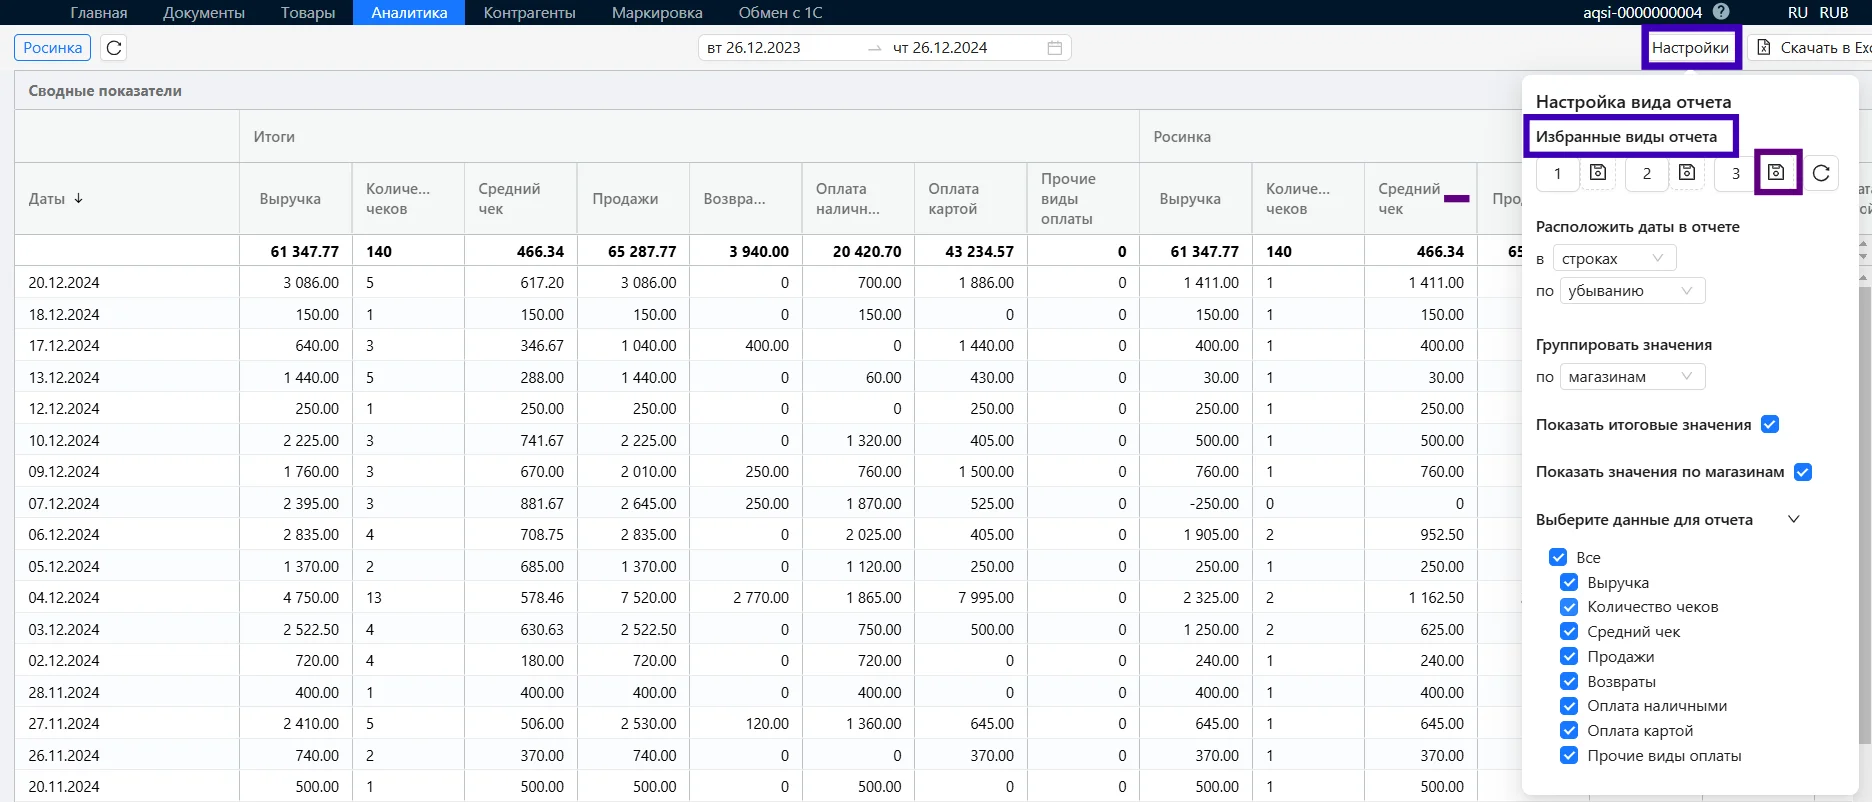This screenshot has width=1872, height=802.
Task: Collapse the Выберите данные для отчета section
Action: [1794, 519]
